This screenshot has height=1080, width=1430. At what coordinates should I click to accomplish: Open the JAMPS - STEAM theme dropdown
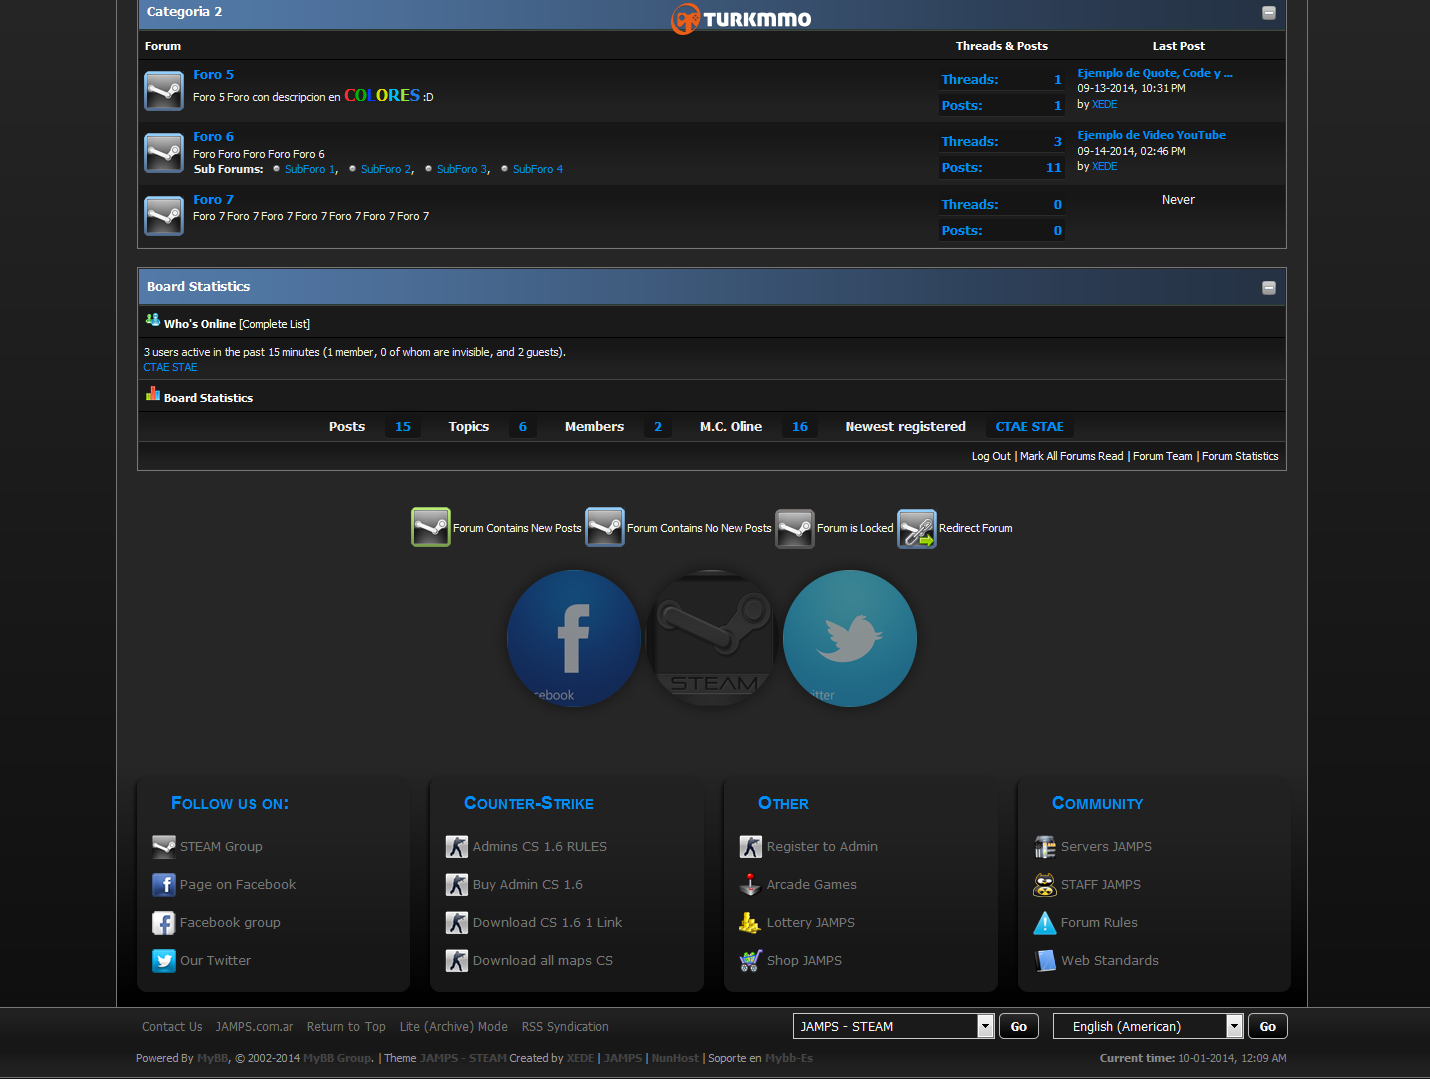pos(894,1026)
